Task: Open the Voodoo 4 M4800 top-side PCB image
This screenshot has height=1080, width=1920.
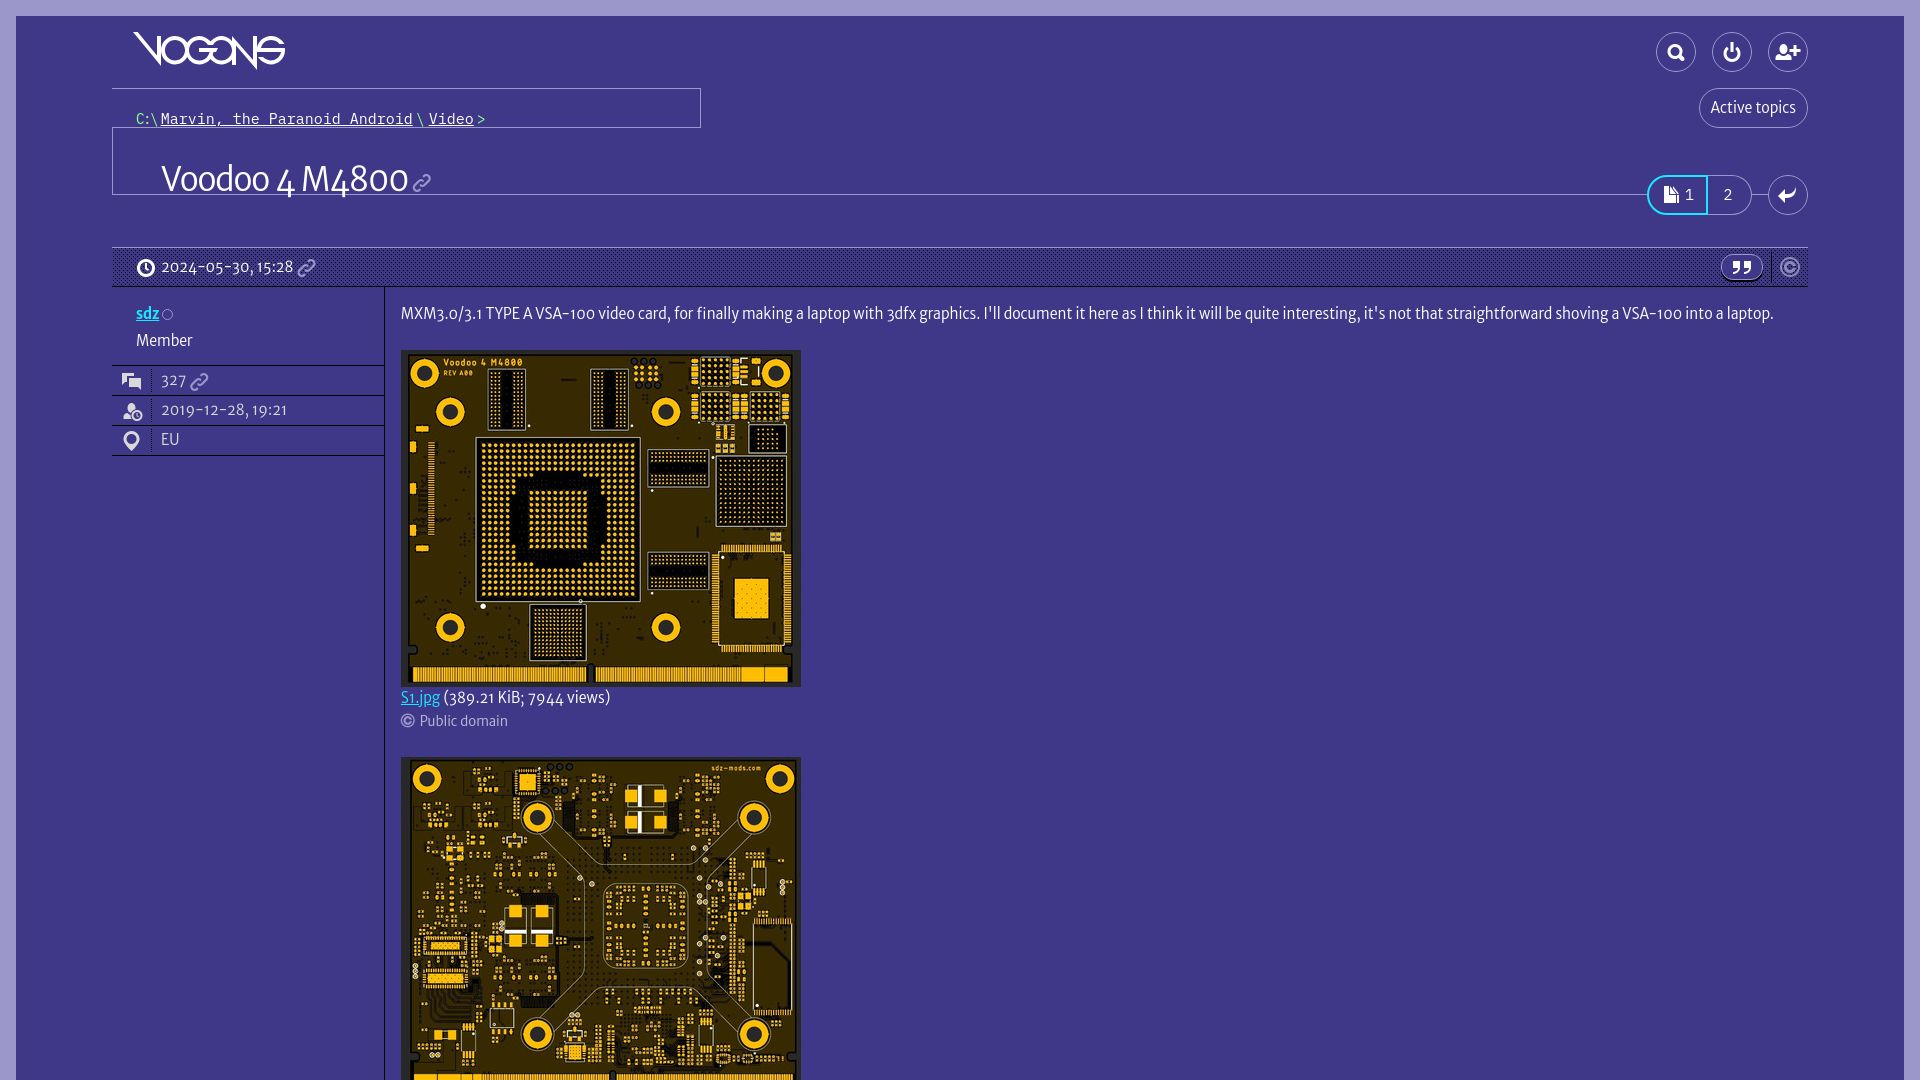Action: (601, 518)
